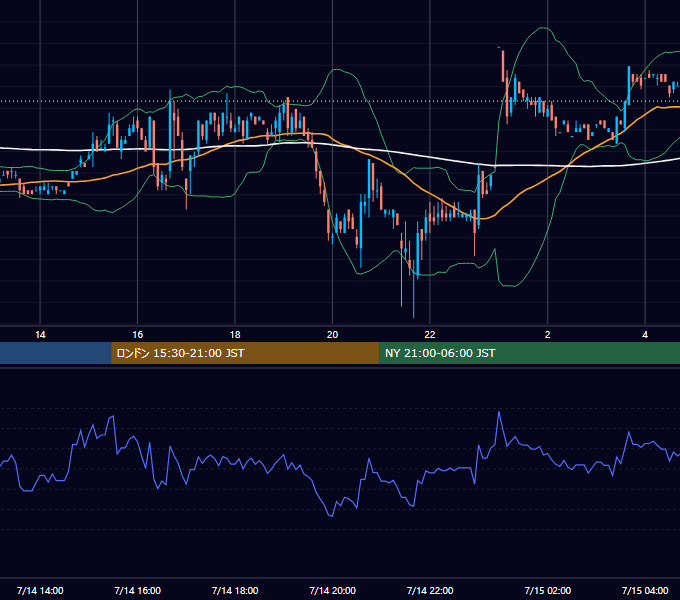Click the 7/15 04:00 date label
Screen dimensions: 680x600
coord(645,590)
